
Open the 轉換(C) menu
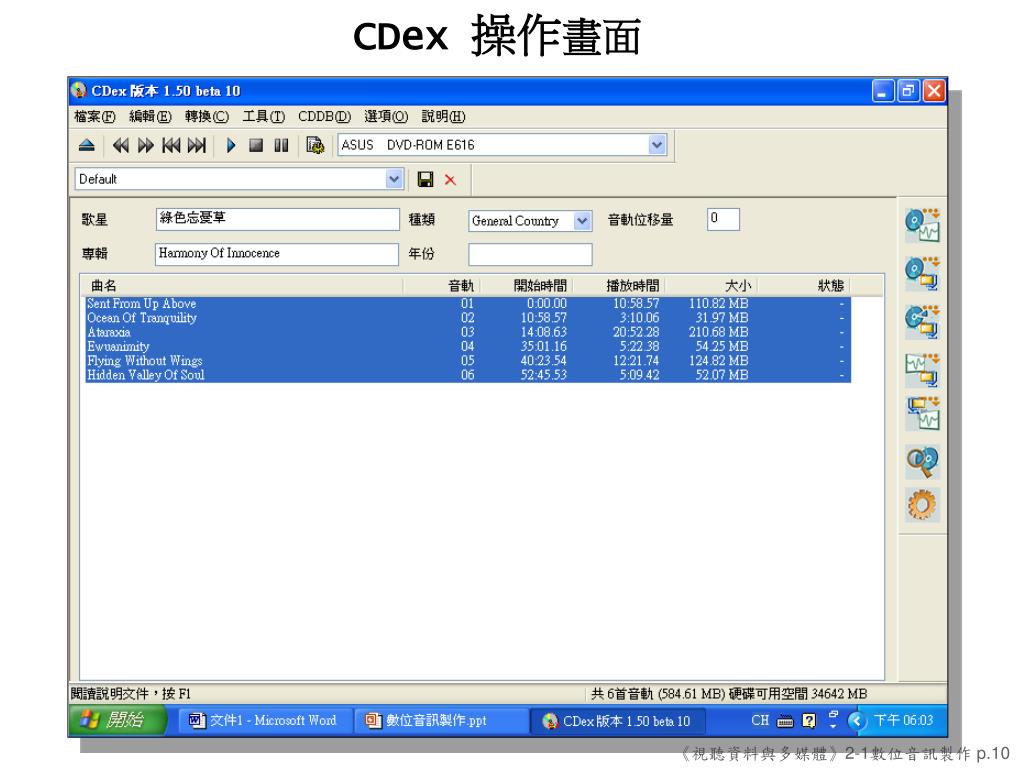[x=206, y=116]
